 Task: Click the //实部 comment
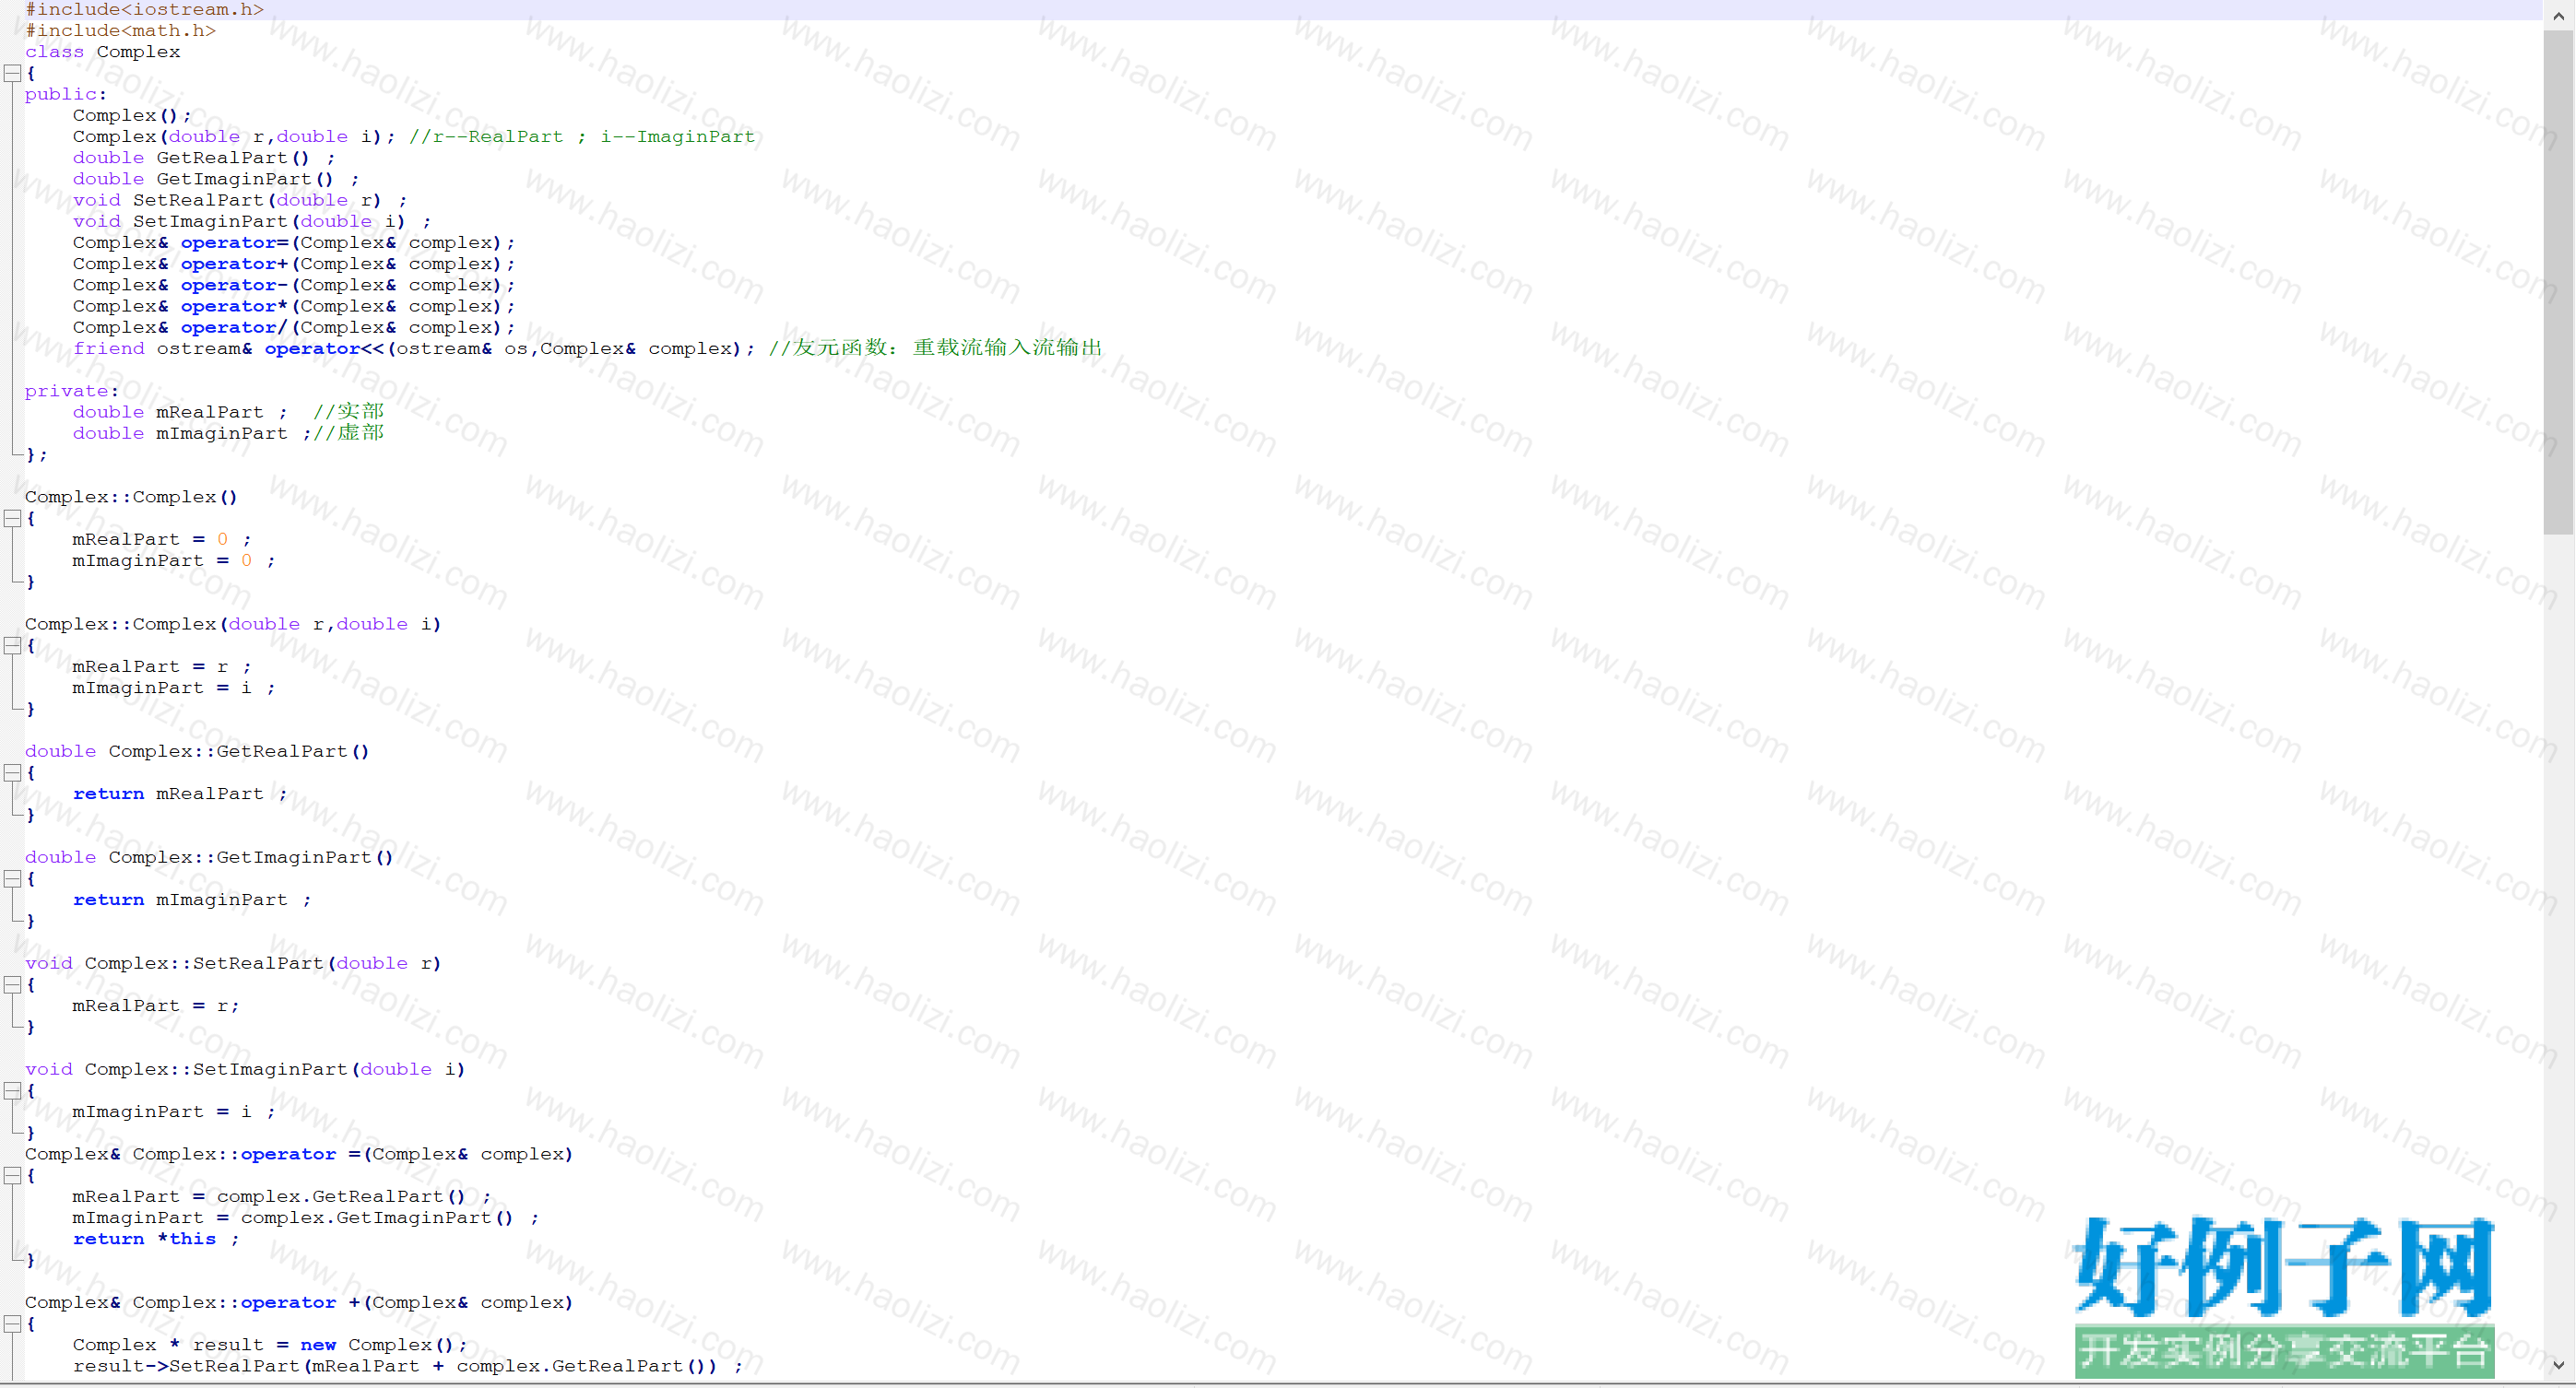(348, 412)
